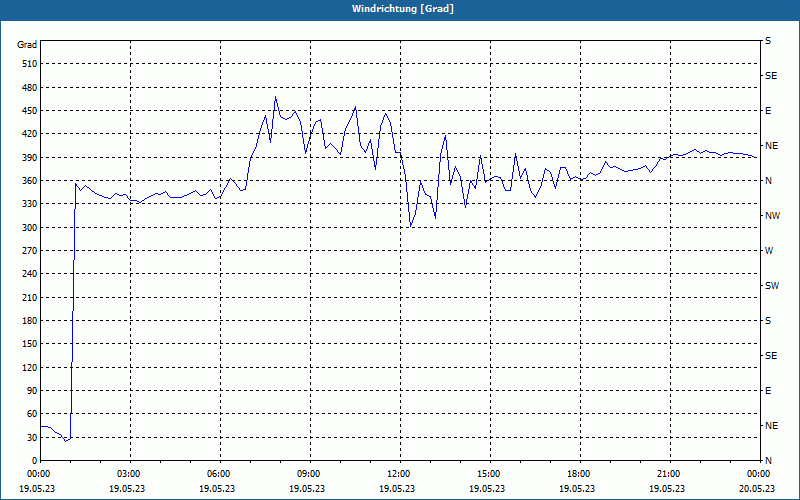Click the SW compass label

772,286
